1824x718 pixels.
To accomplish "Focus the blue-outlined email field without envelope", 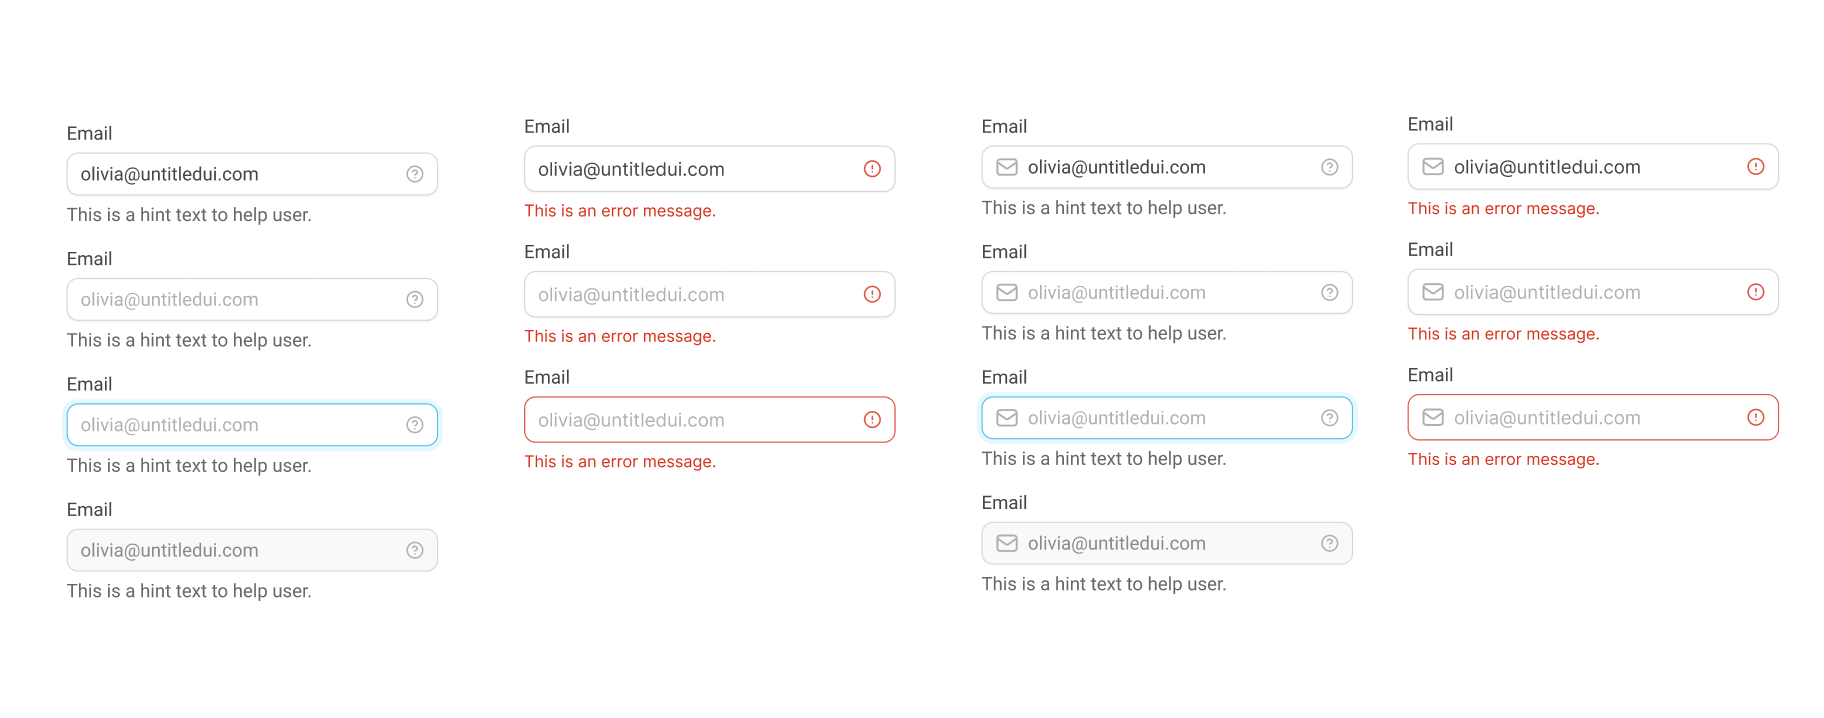I will pyautogui.click(x=252, y=425).
